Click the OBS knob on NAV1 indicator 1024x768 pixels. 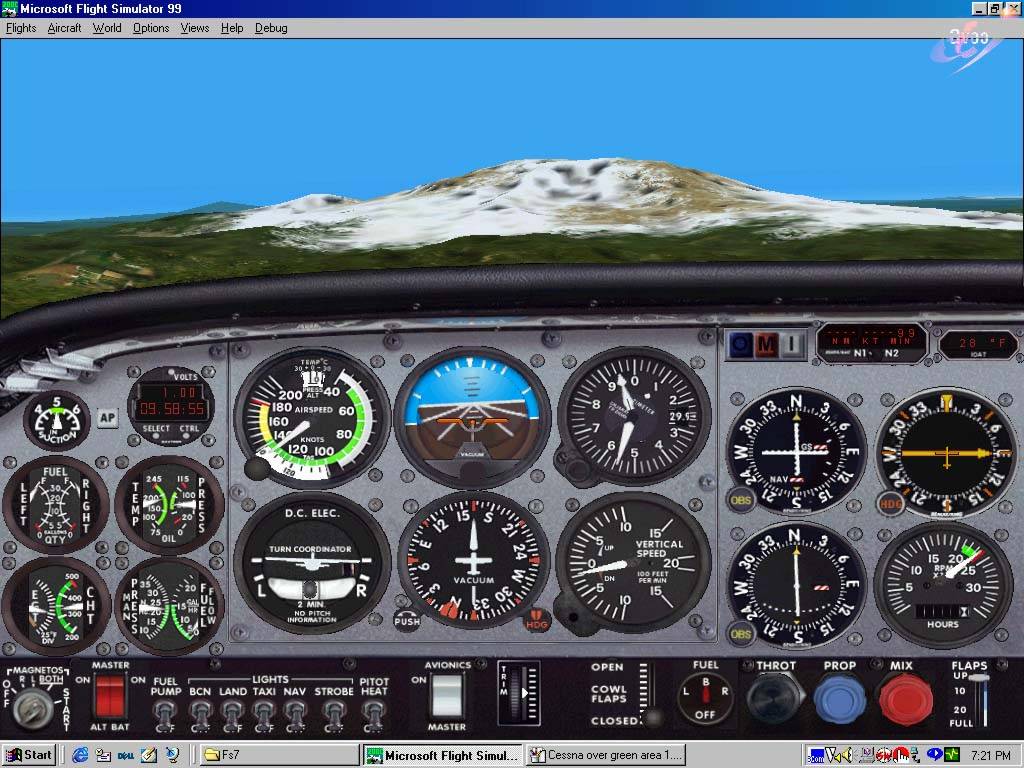741,500
